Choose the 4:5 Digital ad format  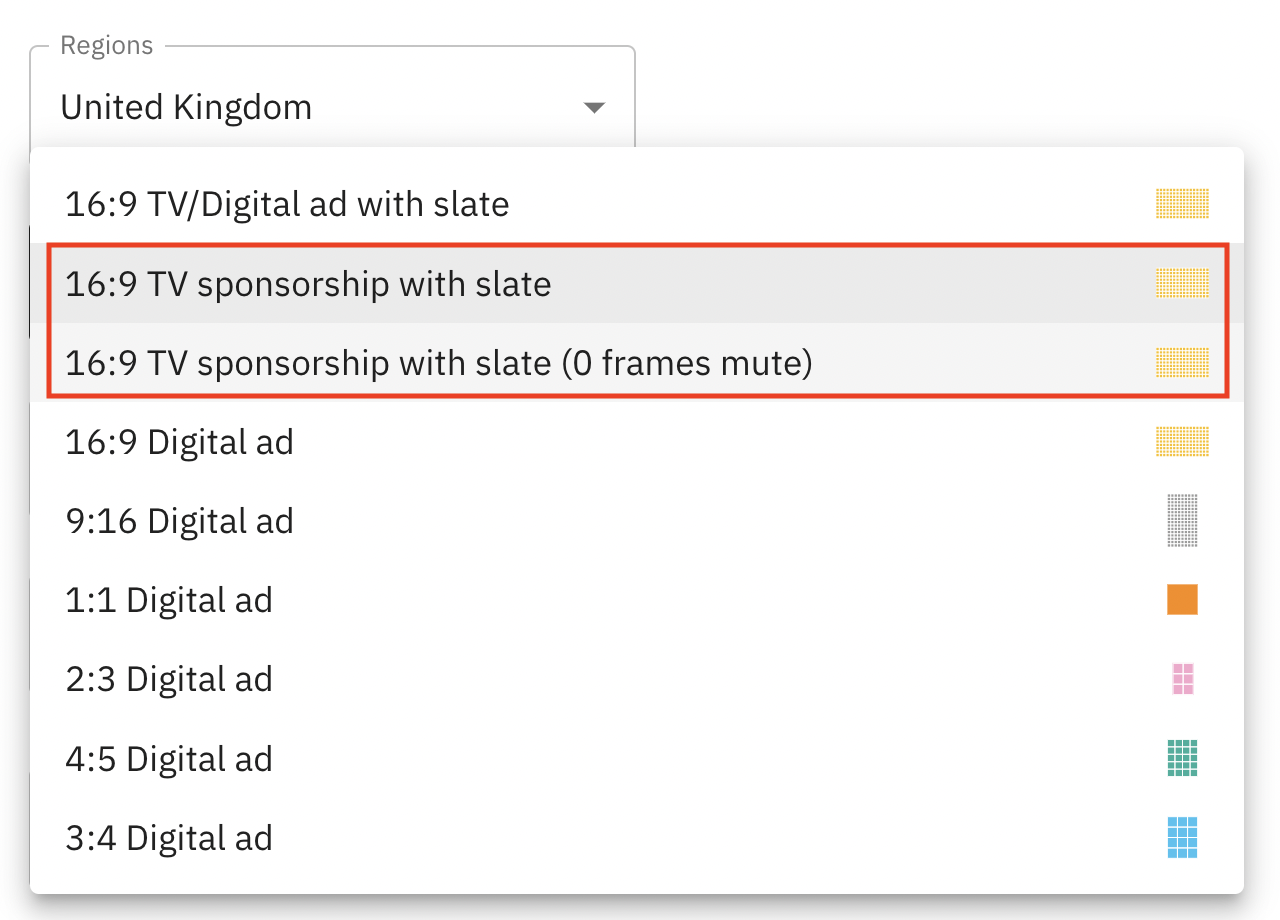[169, 759]
